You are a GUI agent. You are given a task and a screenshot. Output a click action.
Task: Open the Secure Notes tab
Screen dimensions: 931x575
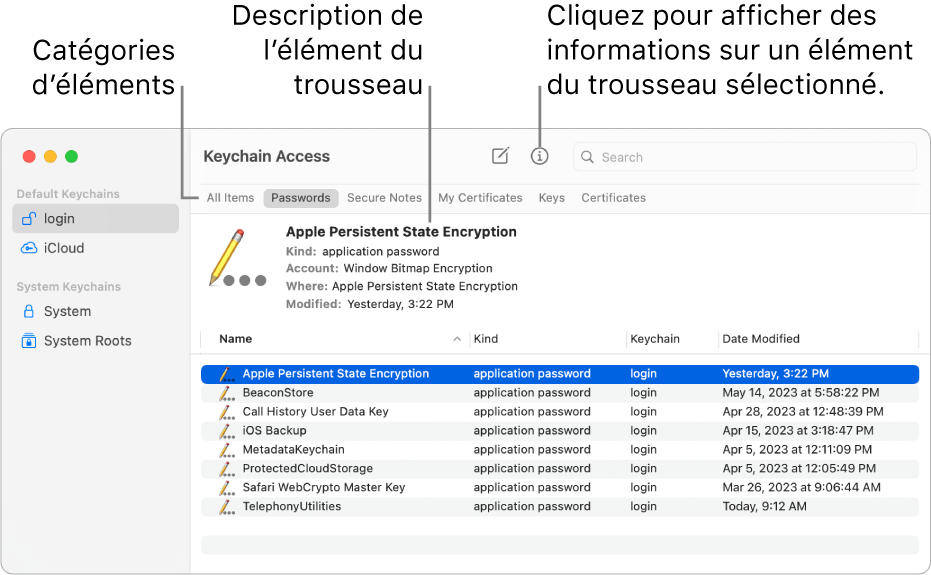tap(384, 198)
